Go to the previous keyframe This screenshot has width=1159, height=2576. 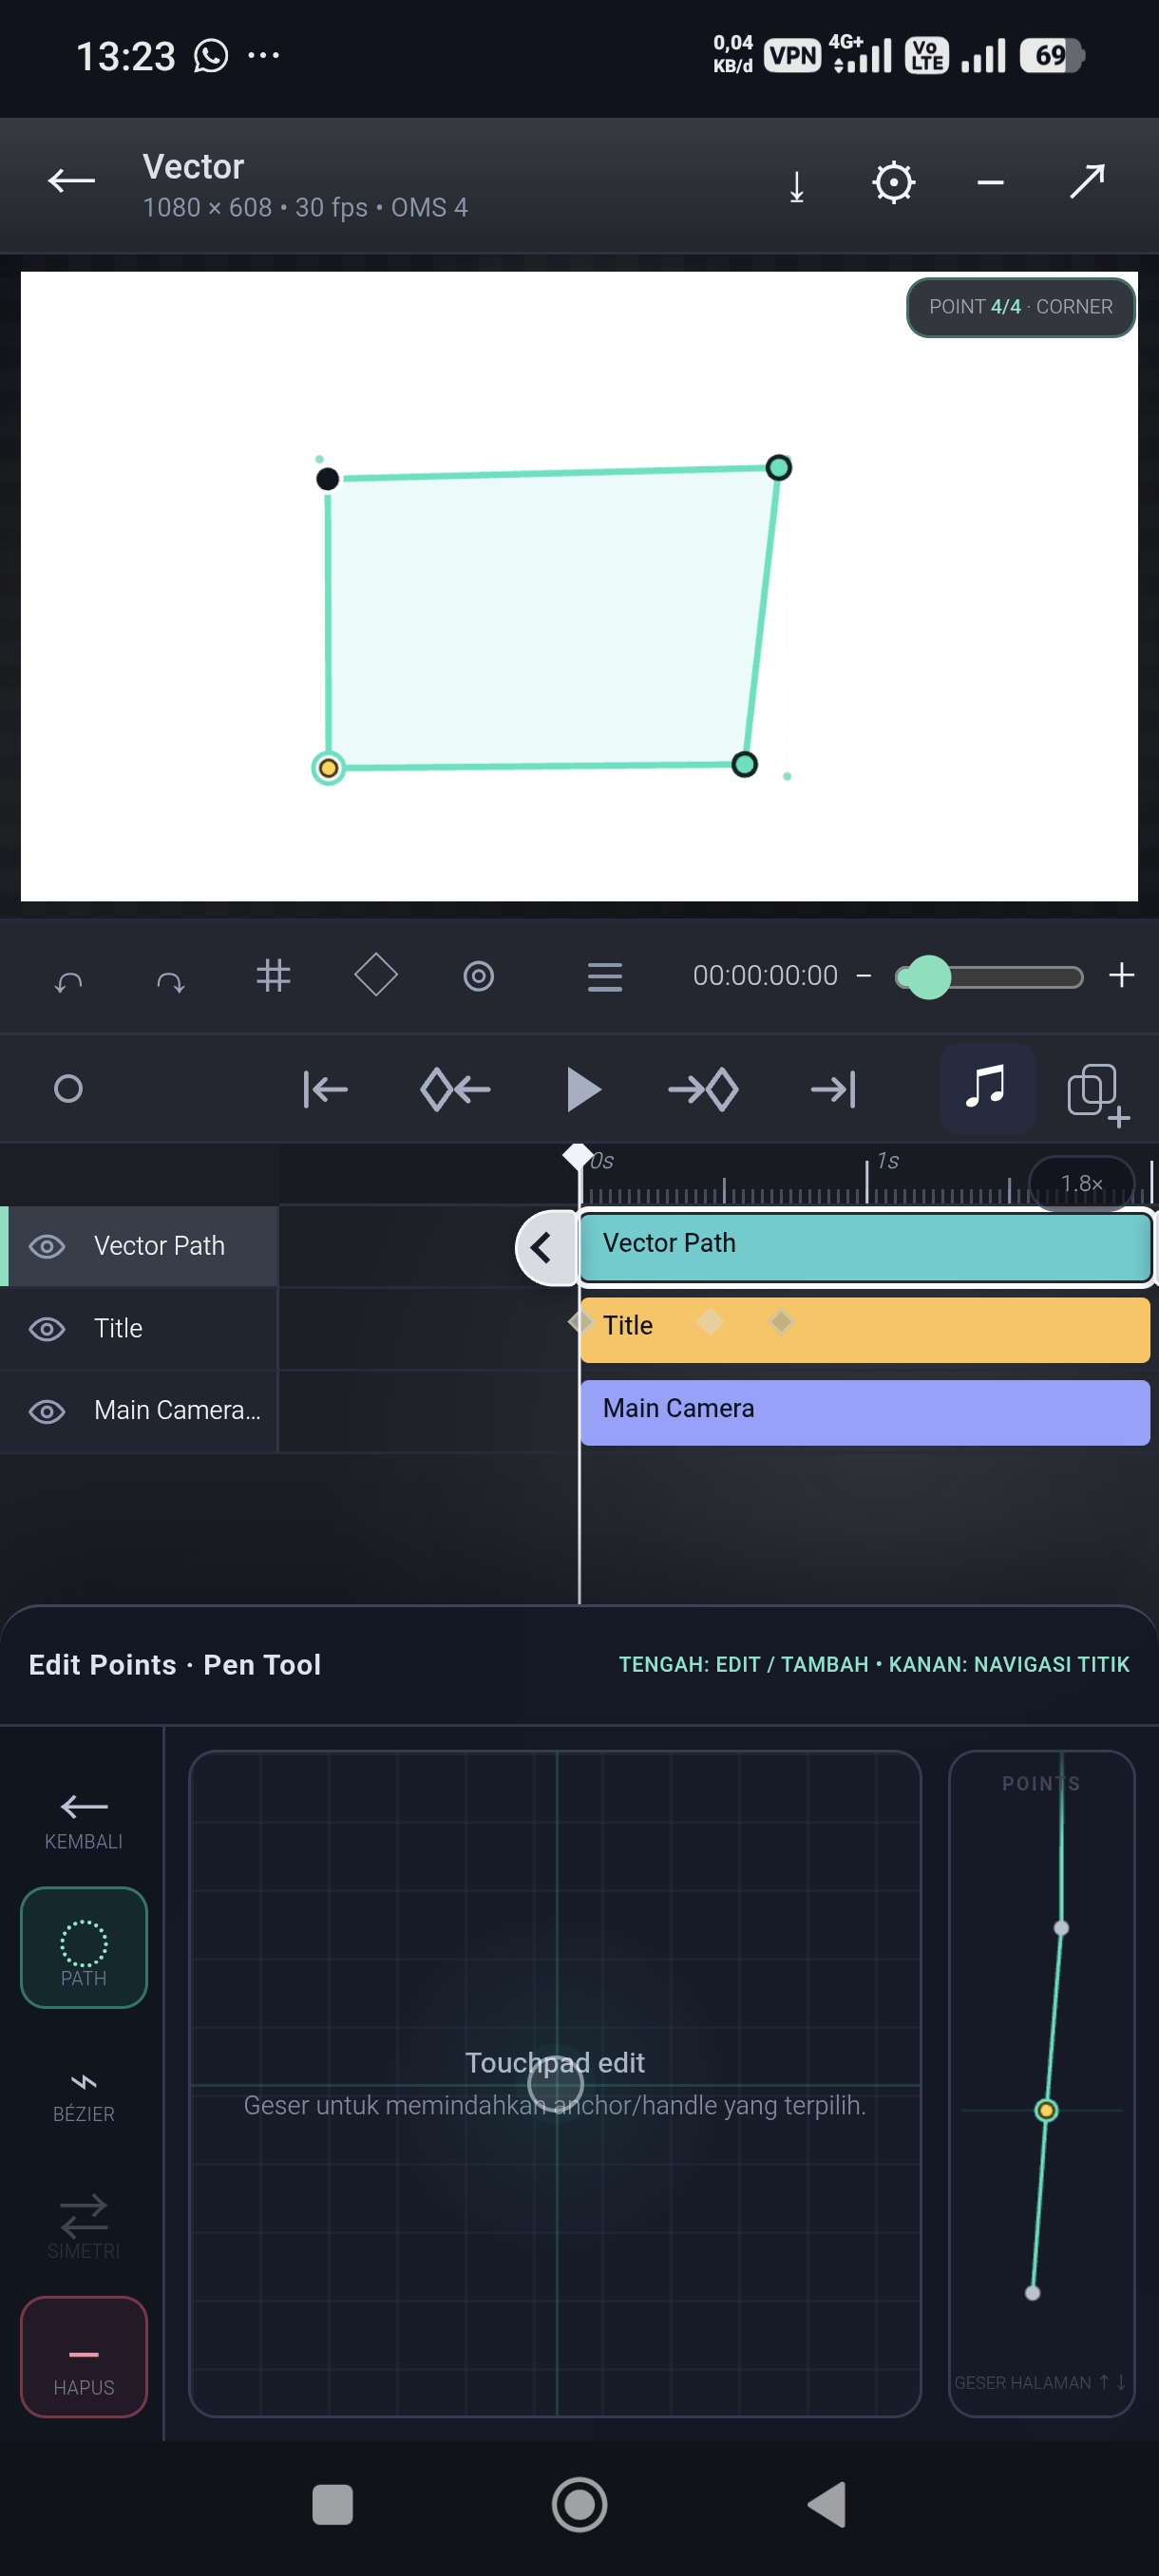(x=455, y=1089)
